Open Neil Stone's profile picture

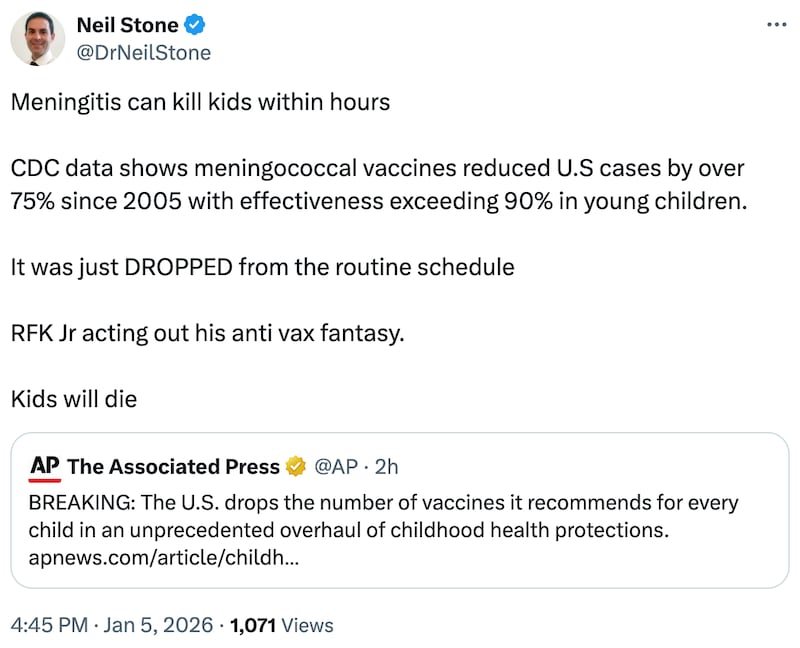(37, 38)
